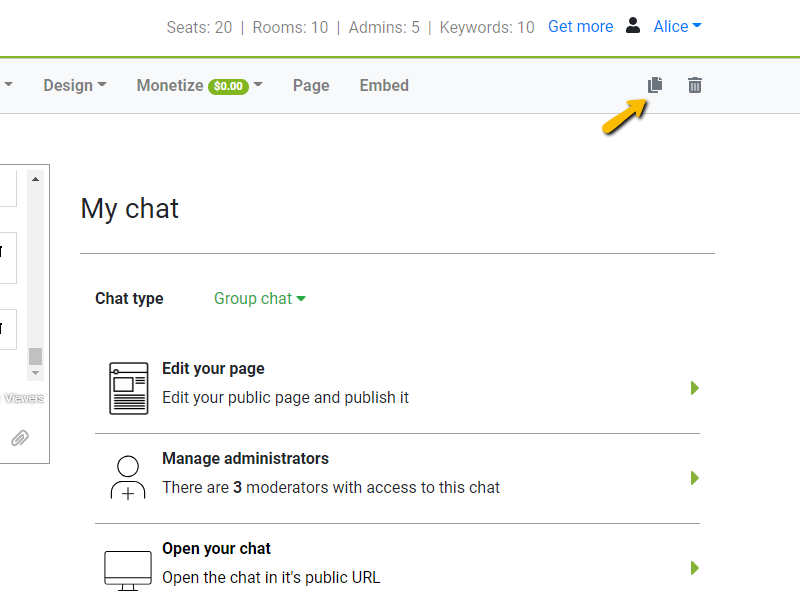Viewport: 800px width, 600px height.
Task: Change chat type via Group chat dropdown
Action: [259, 298]
